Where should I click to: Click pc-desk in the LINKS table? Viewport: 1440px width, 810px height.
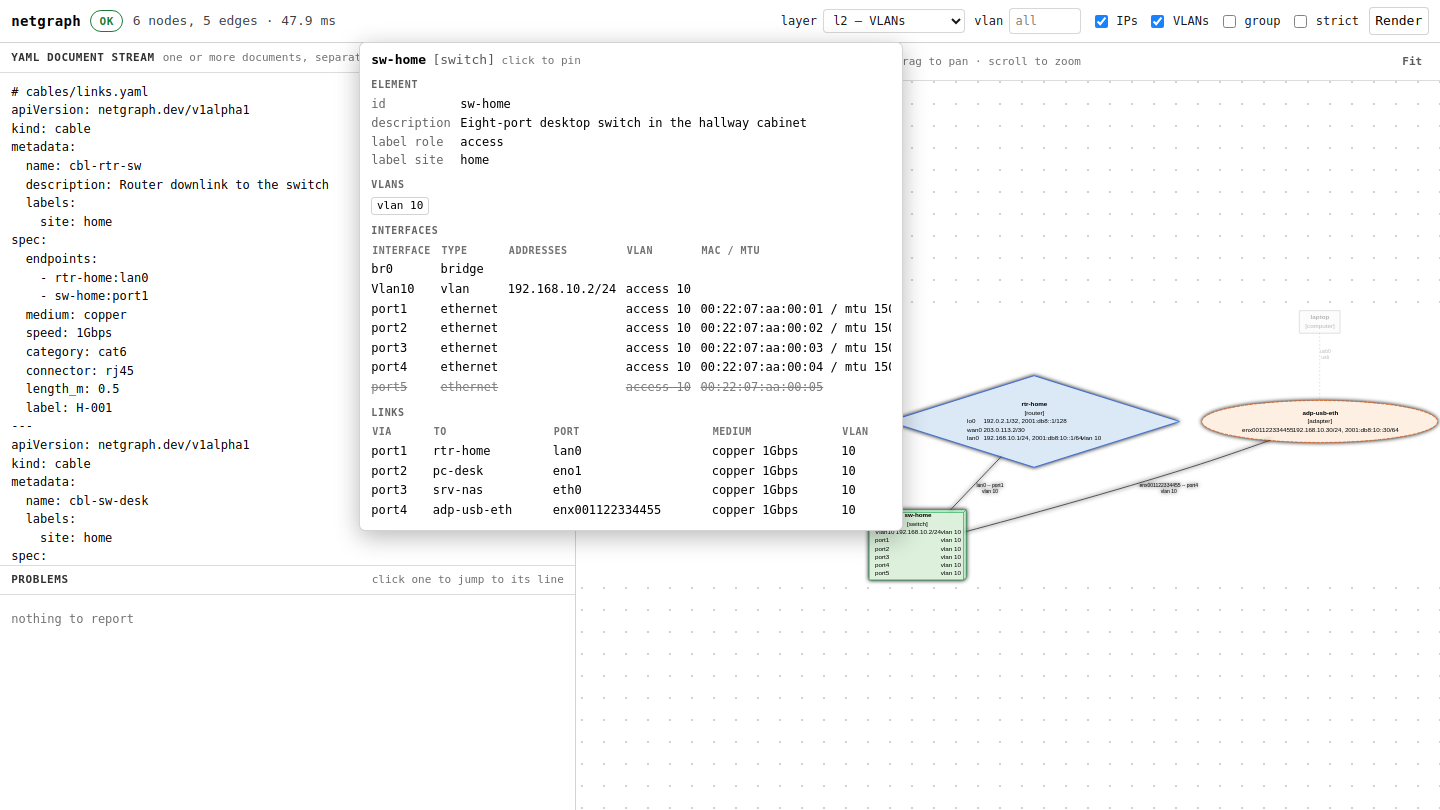458,471
